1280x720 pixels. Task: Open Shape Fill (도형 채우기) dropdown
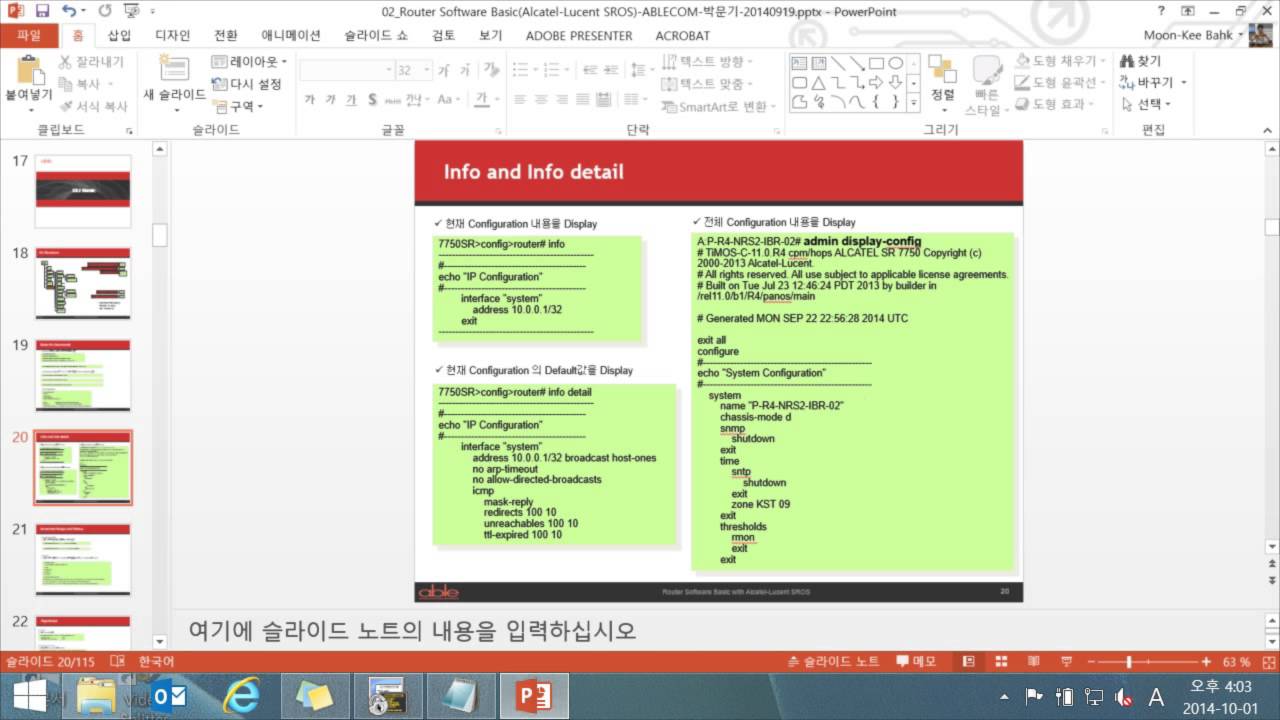(1061, 62)
